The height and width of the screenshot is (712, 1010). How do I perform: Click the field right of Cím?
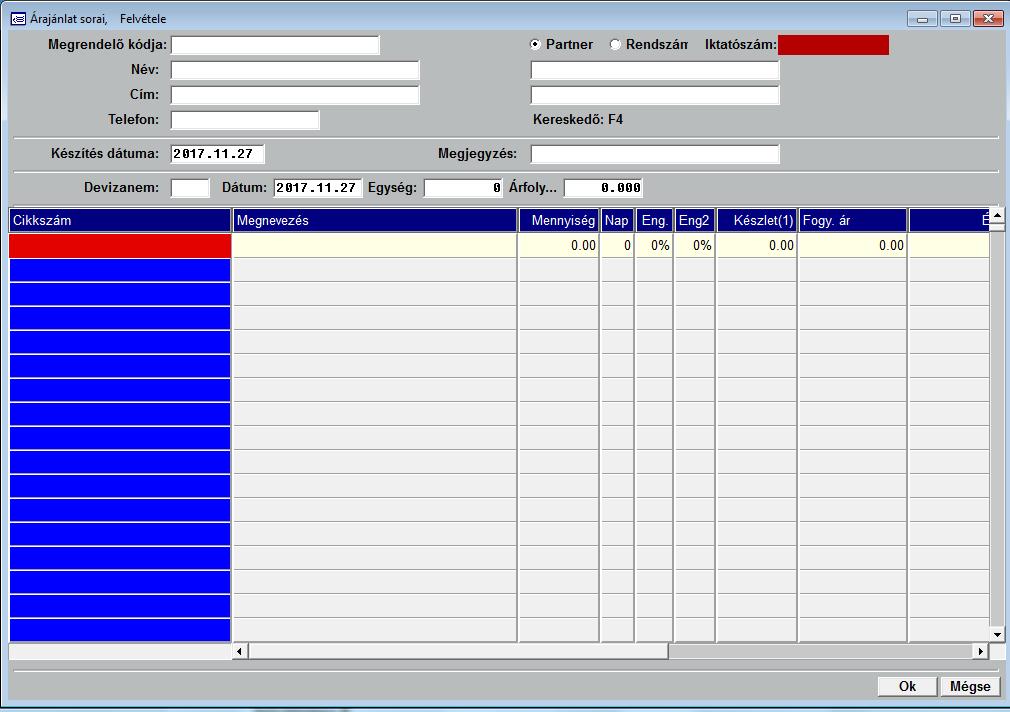coord(655,95)
